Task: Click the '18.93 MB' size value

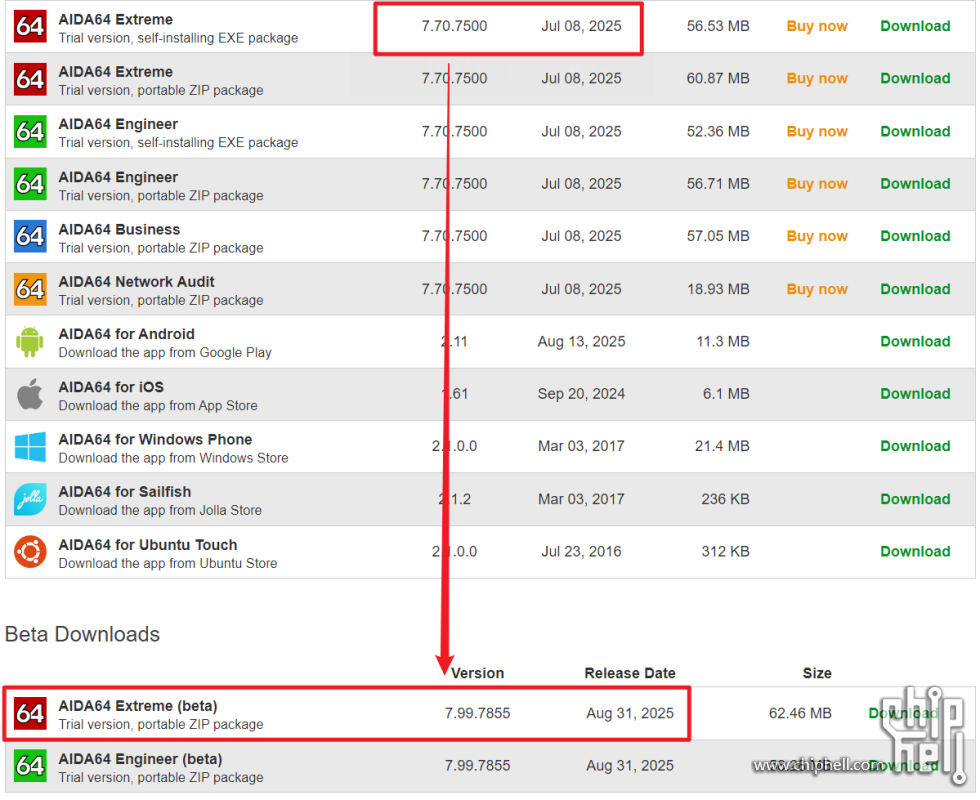Action: tap(718, 289)
